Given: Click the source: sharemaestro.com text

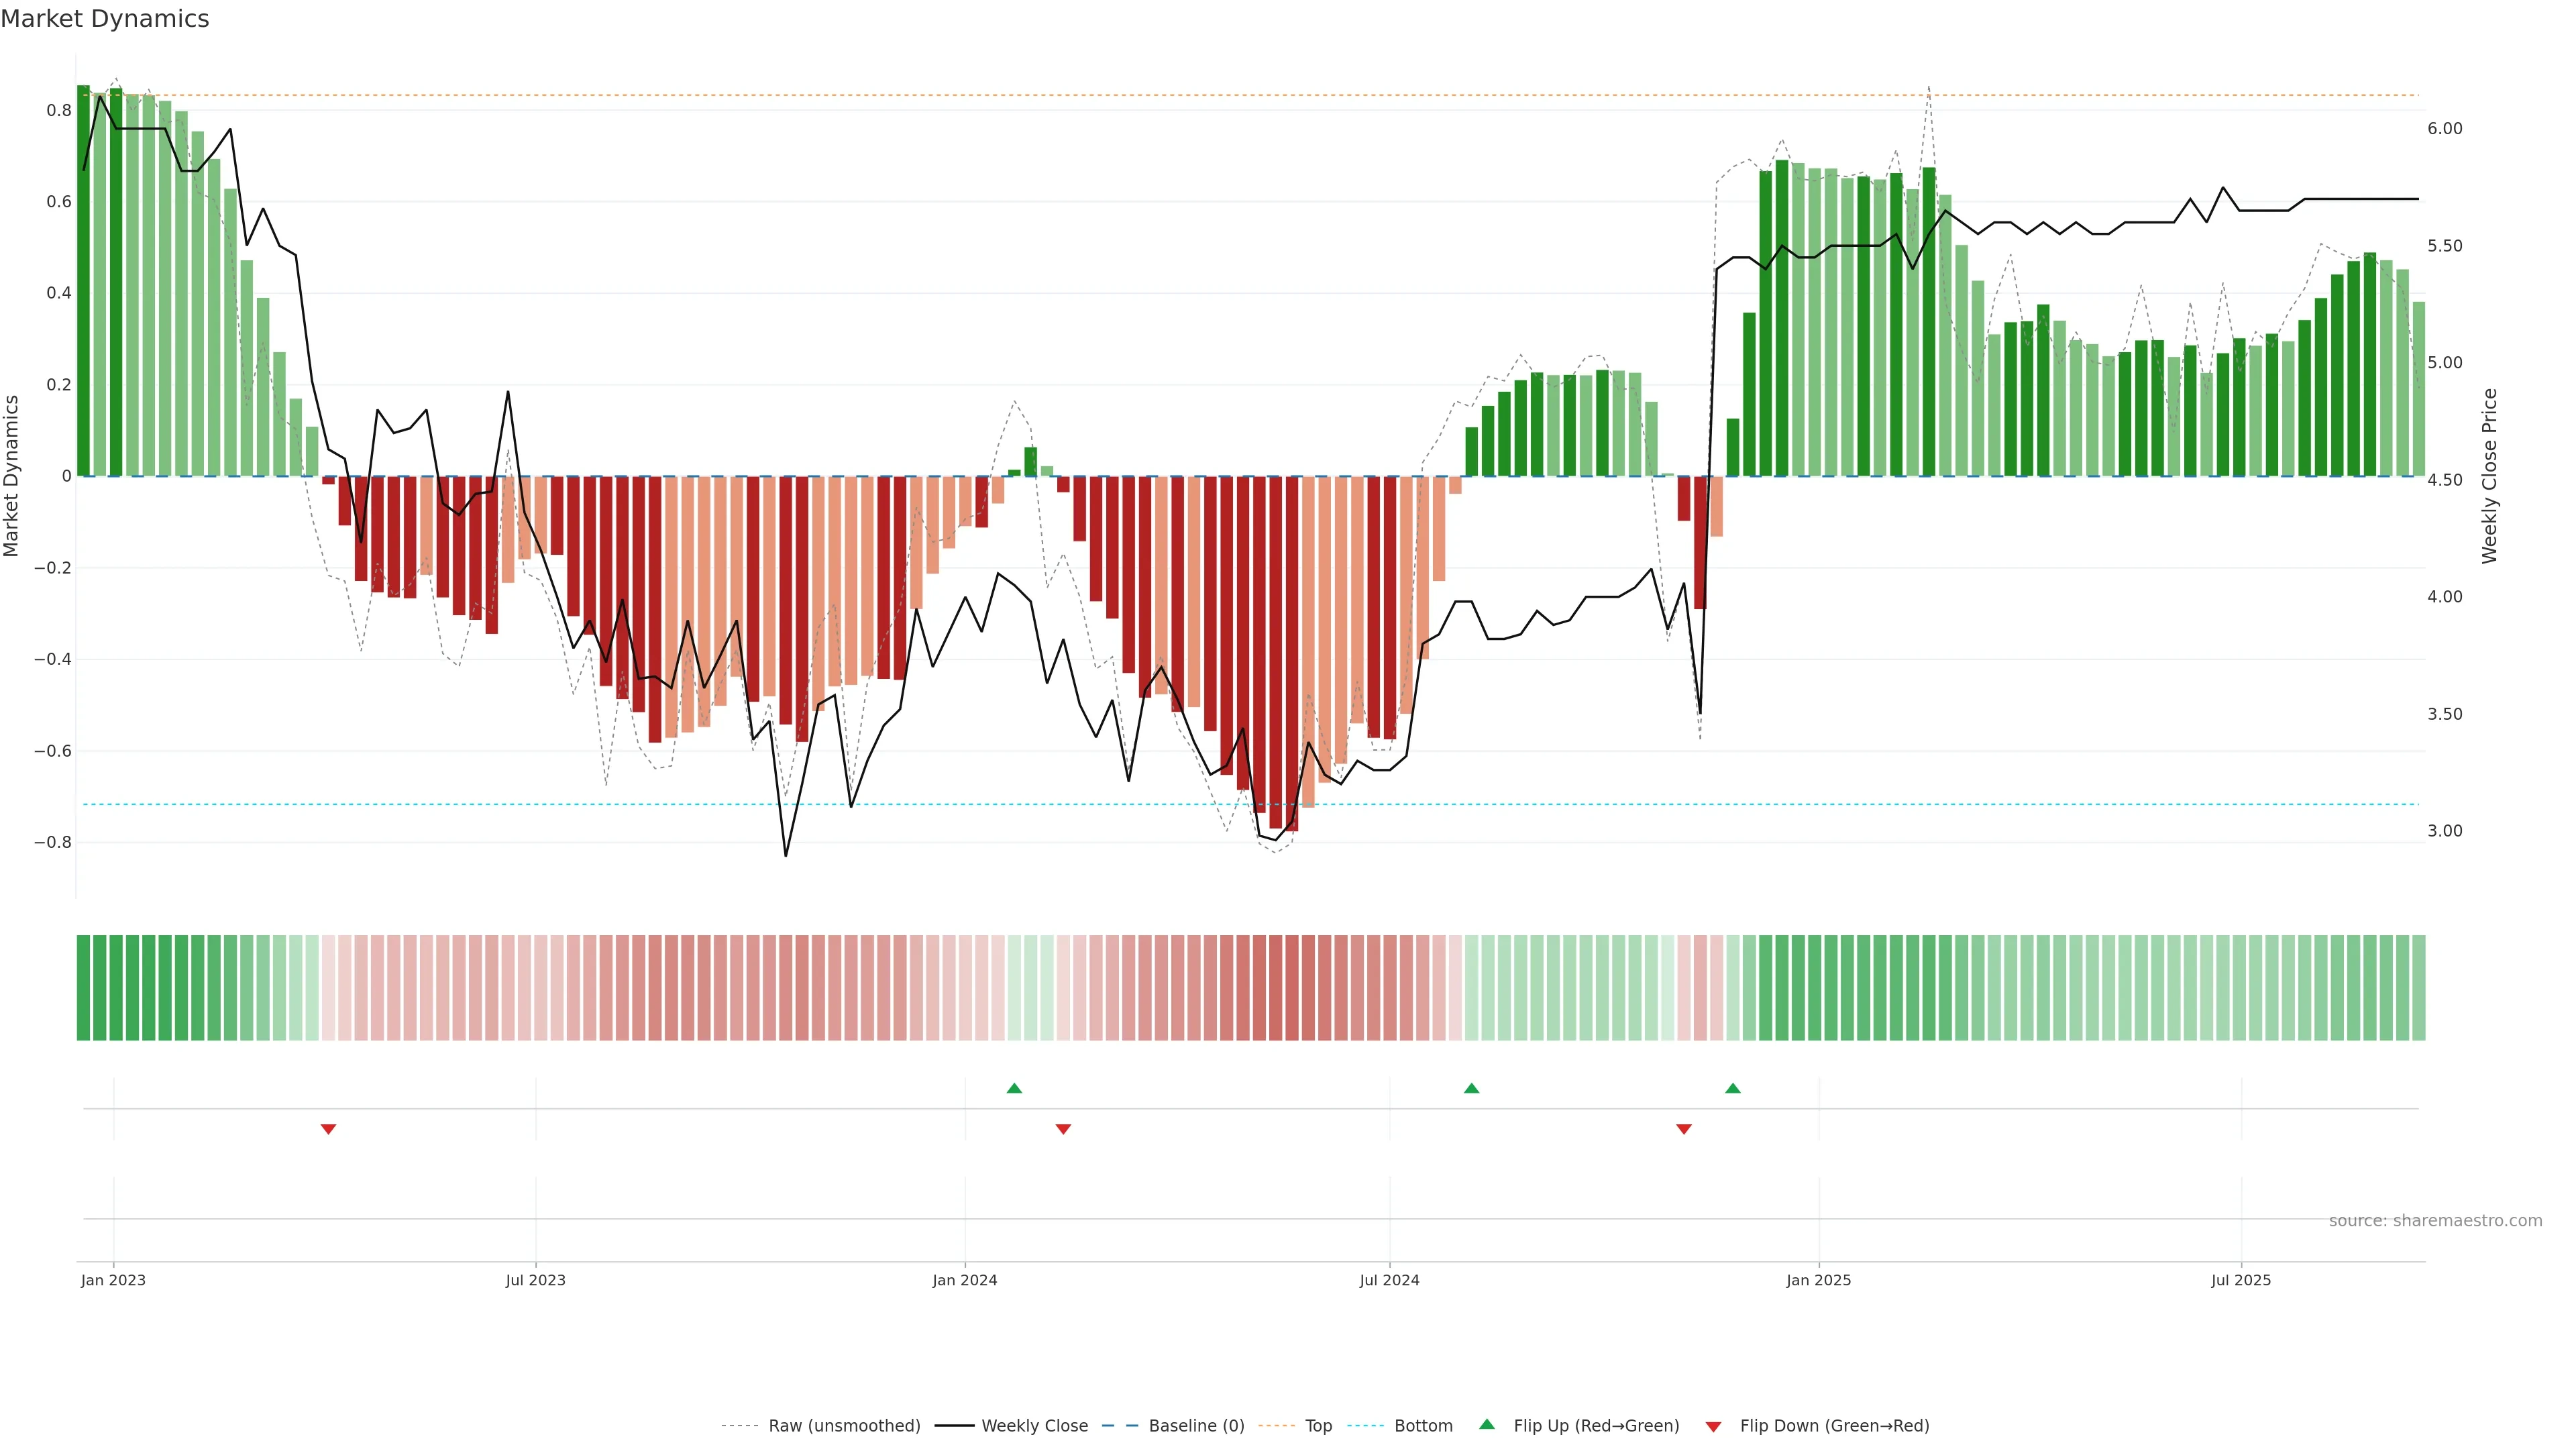Looking at the screenshot, I should point(2435,1221).
